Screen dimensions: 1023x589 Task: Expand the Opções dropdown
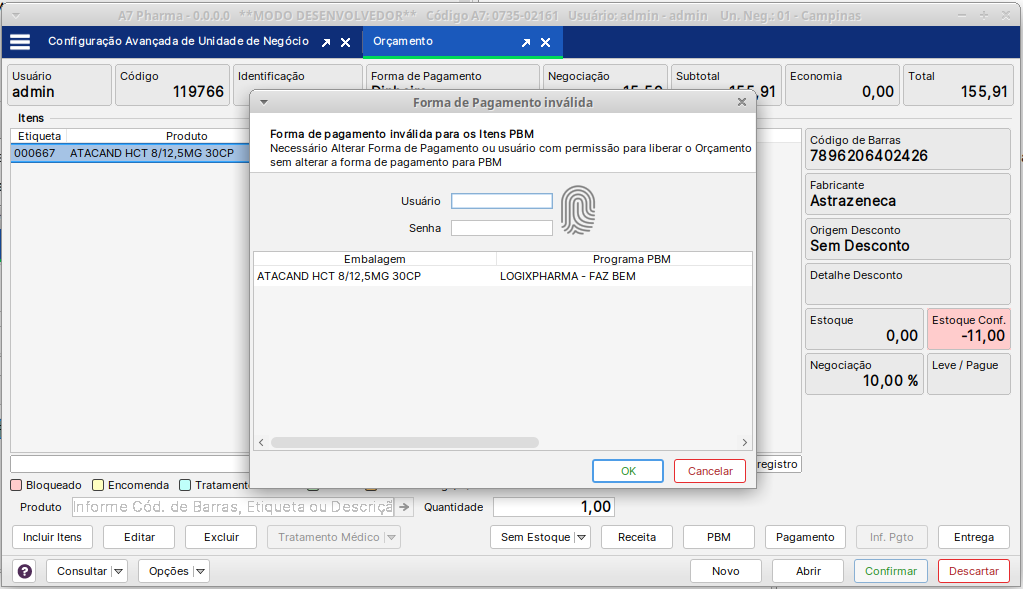pos(200,571)
